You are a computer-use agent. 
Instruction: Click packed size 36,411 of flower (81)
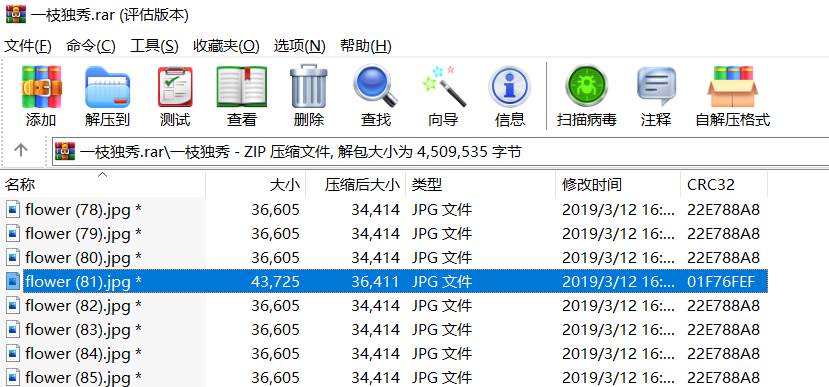(x=375, y=282)
